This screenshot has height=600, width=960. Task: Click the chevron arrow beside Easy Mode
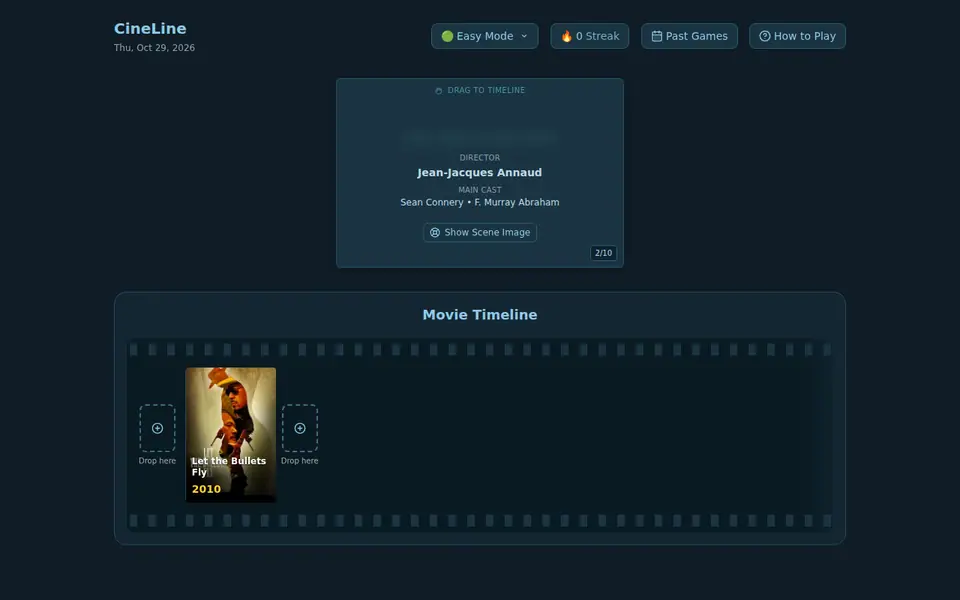point(524,36)
